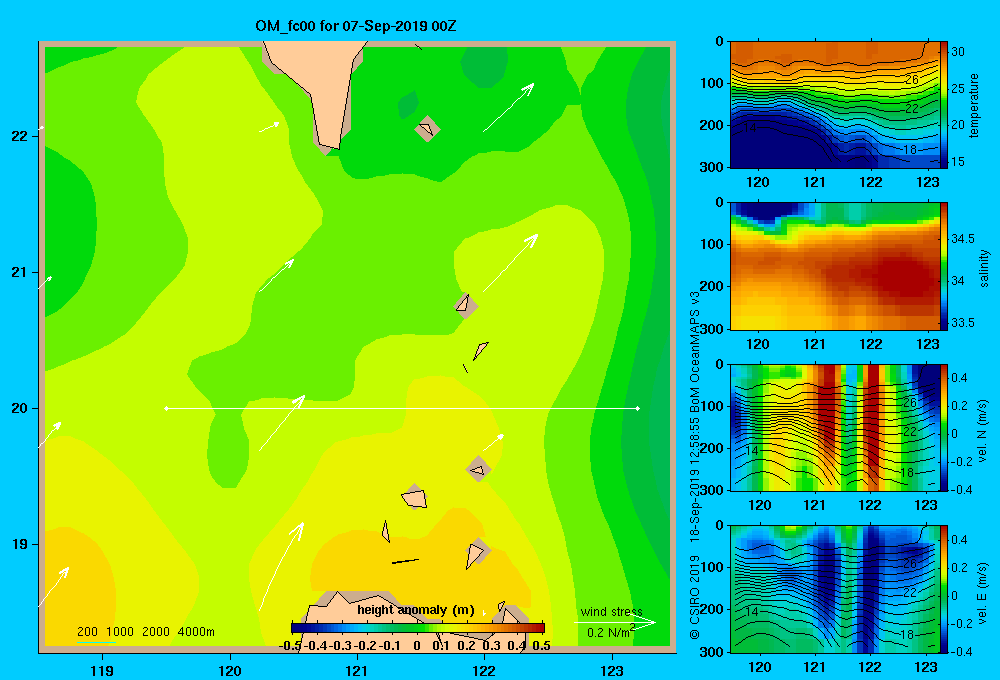Click the 15 value on temperature scale
This screenshot has height=680, width=1000.
pyautogui.click(x=957, y=161)
